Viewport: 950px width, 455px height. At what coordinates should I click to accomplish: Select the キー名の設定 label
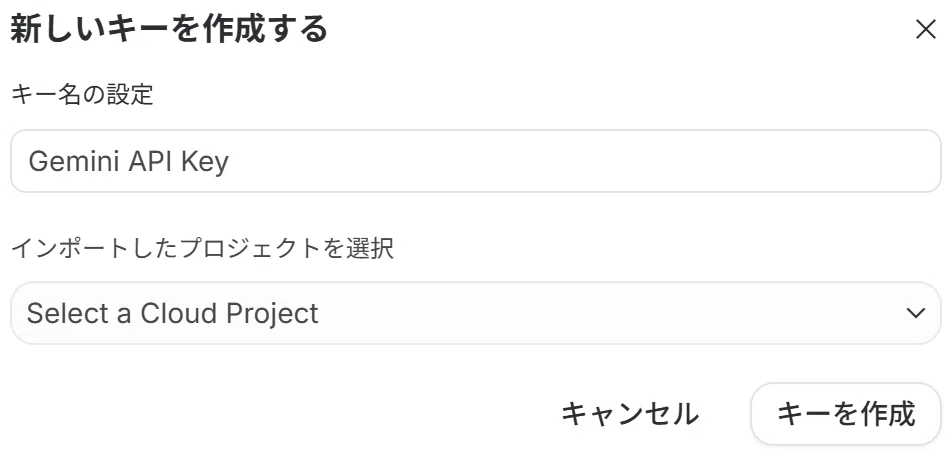pos(82,95)
